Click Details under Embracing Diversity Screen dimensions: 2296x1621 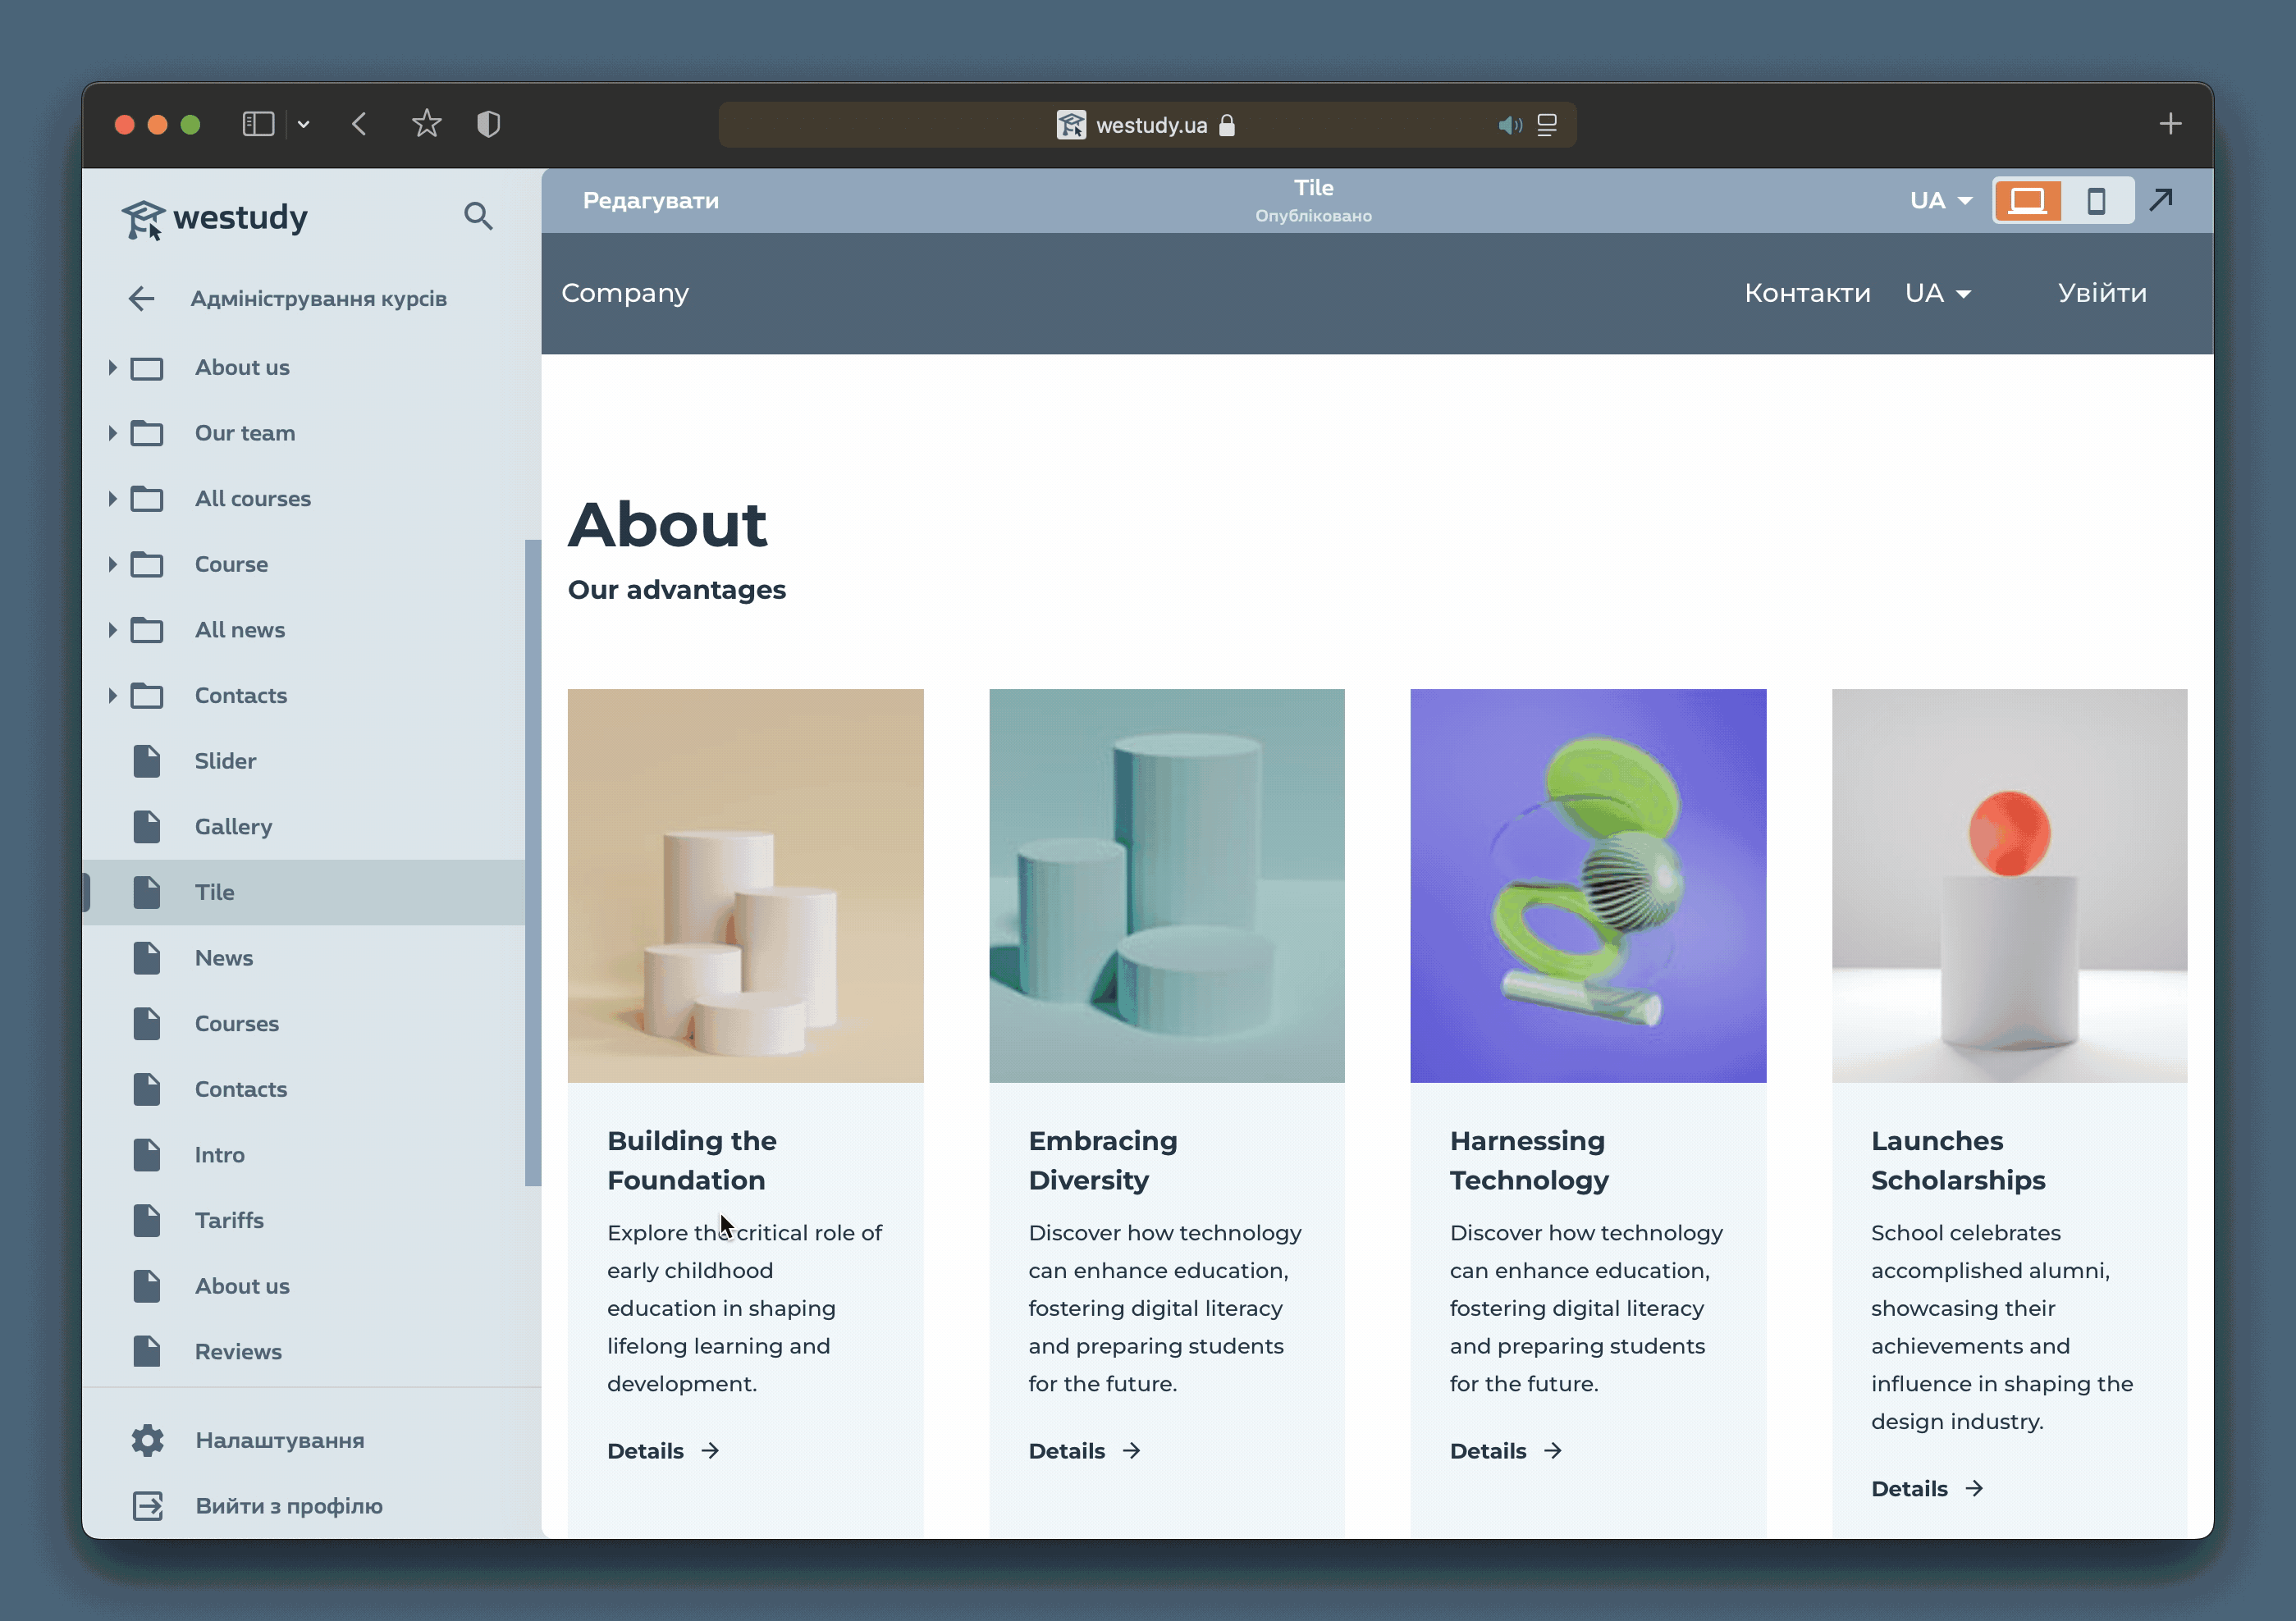pyautogui.click(x=1084, y=1451)
